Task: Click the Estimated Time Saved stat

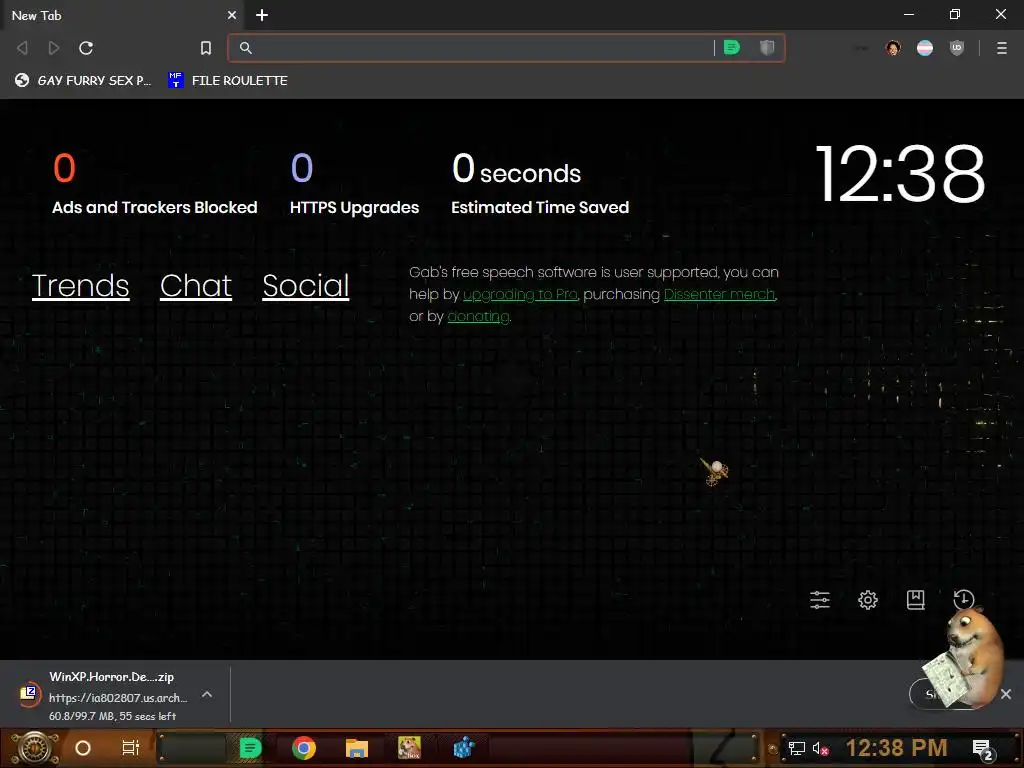Action: point(540,184)
